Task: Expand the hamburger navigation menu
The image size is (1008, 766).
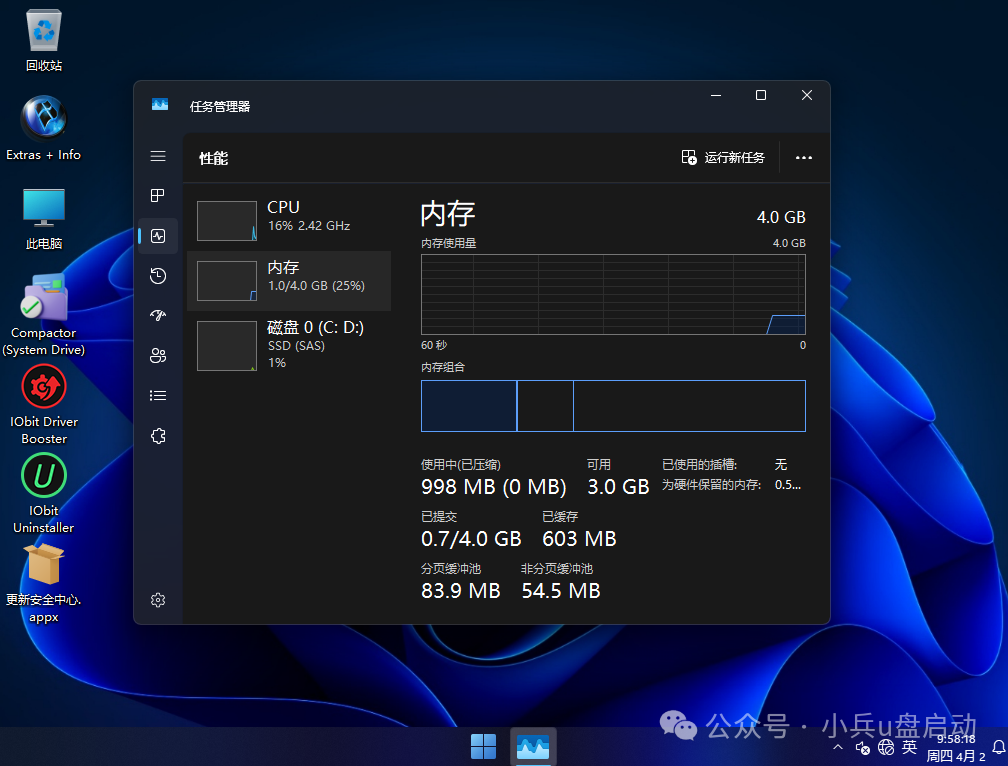Action: 158,156
